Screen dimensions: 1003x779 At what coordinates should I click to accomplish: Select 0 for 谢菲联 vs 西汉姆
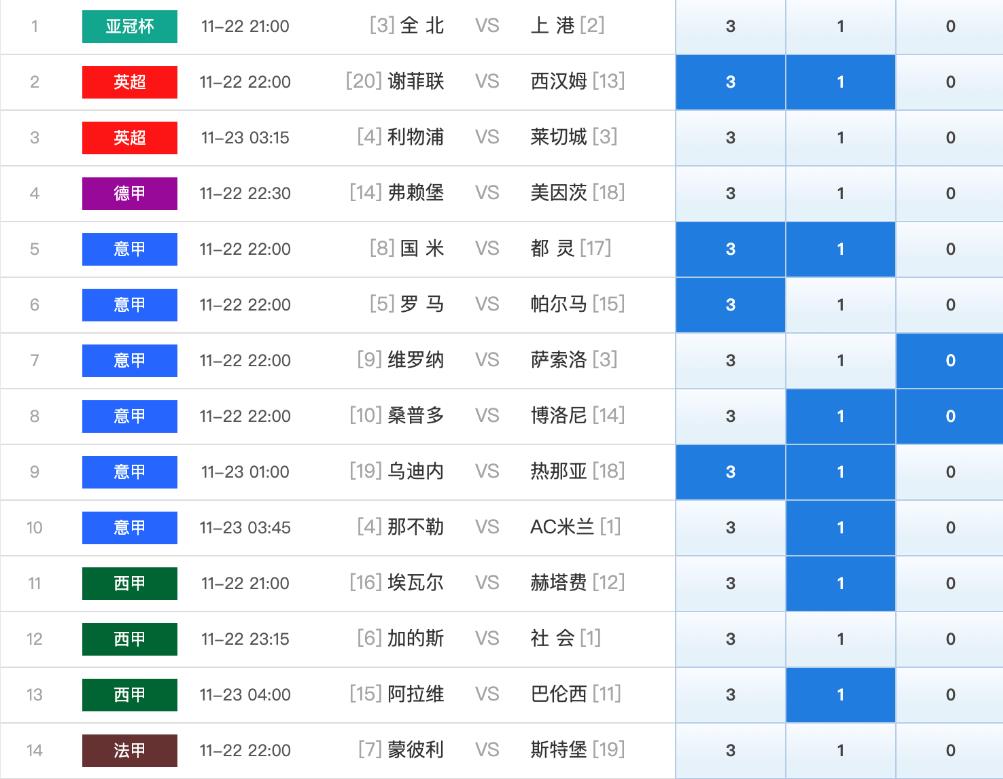950,82
